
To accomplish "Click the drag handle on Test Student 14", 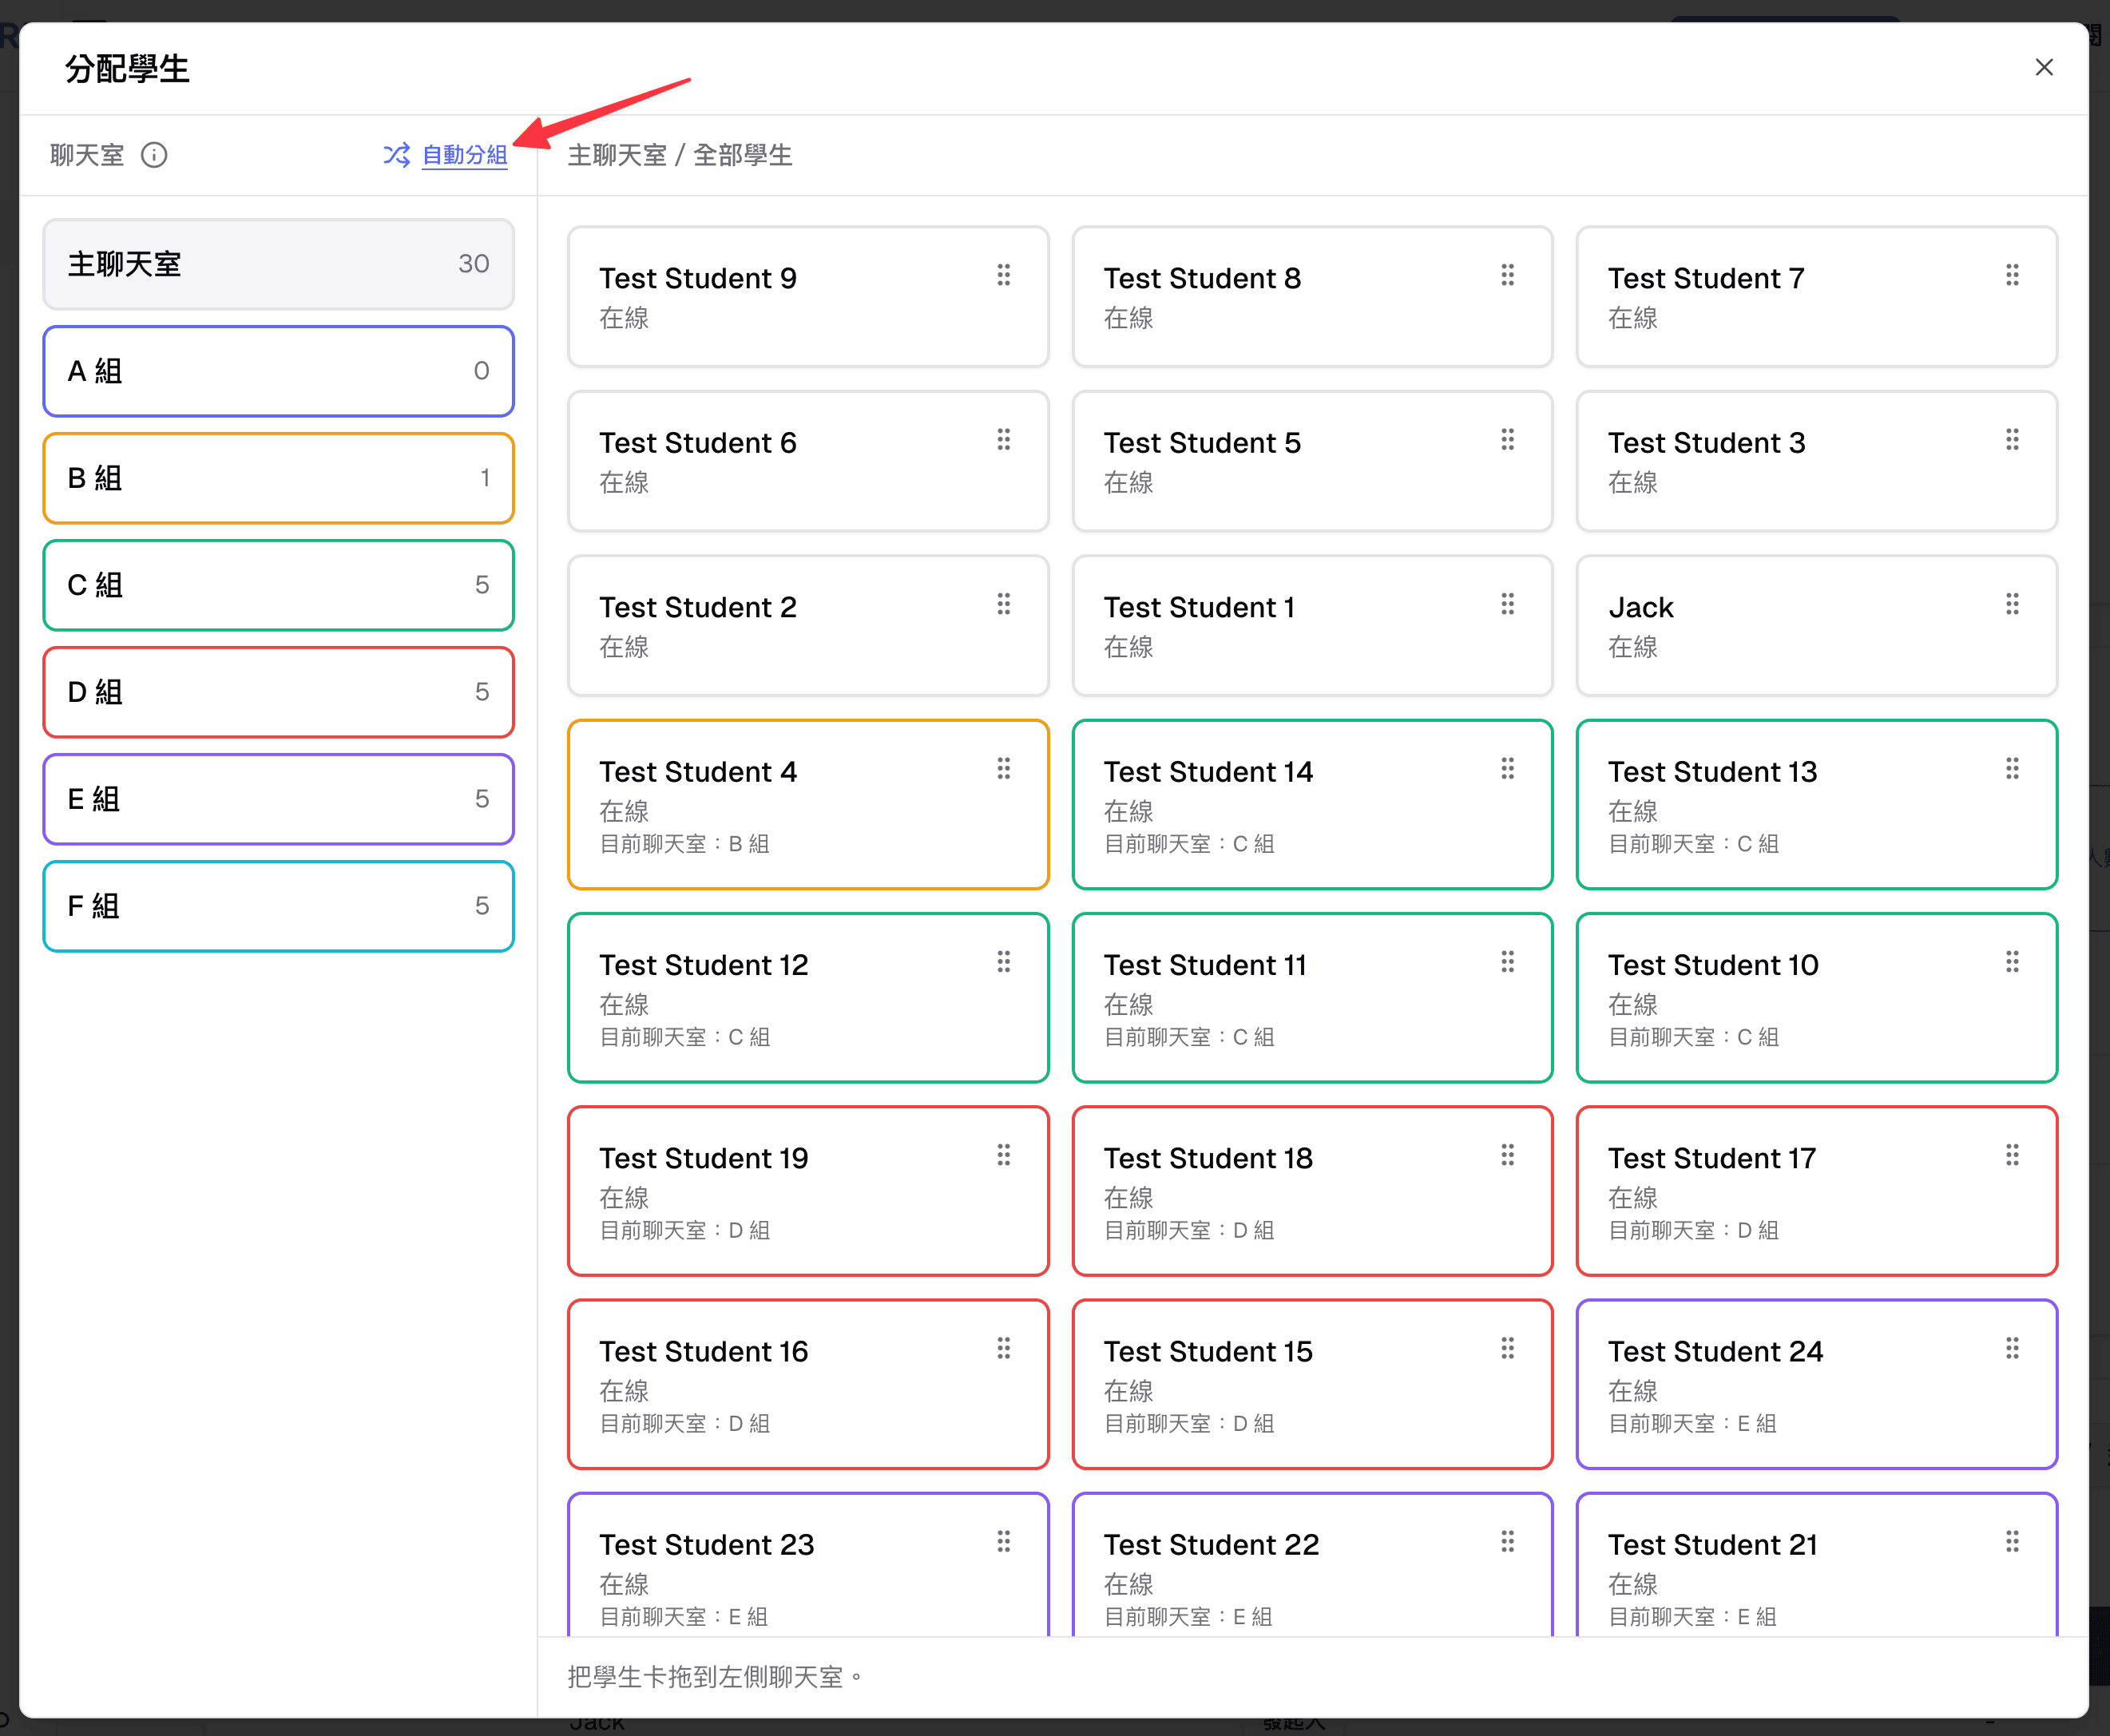I will pos(1507,769).
